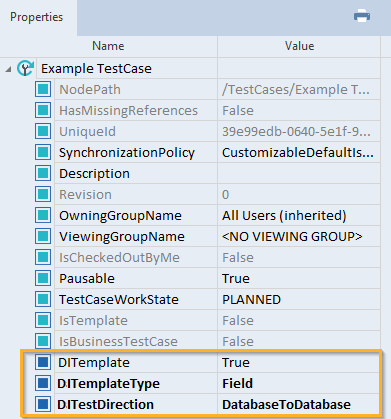Click the DITemplateType value Field
Screen dimensions: 391x419
237,383
